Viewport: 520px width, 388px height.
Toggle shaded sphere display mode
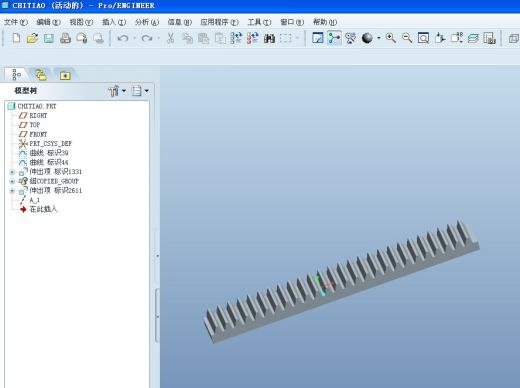(367, 38)
